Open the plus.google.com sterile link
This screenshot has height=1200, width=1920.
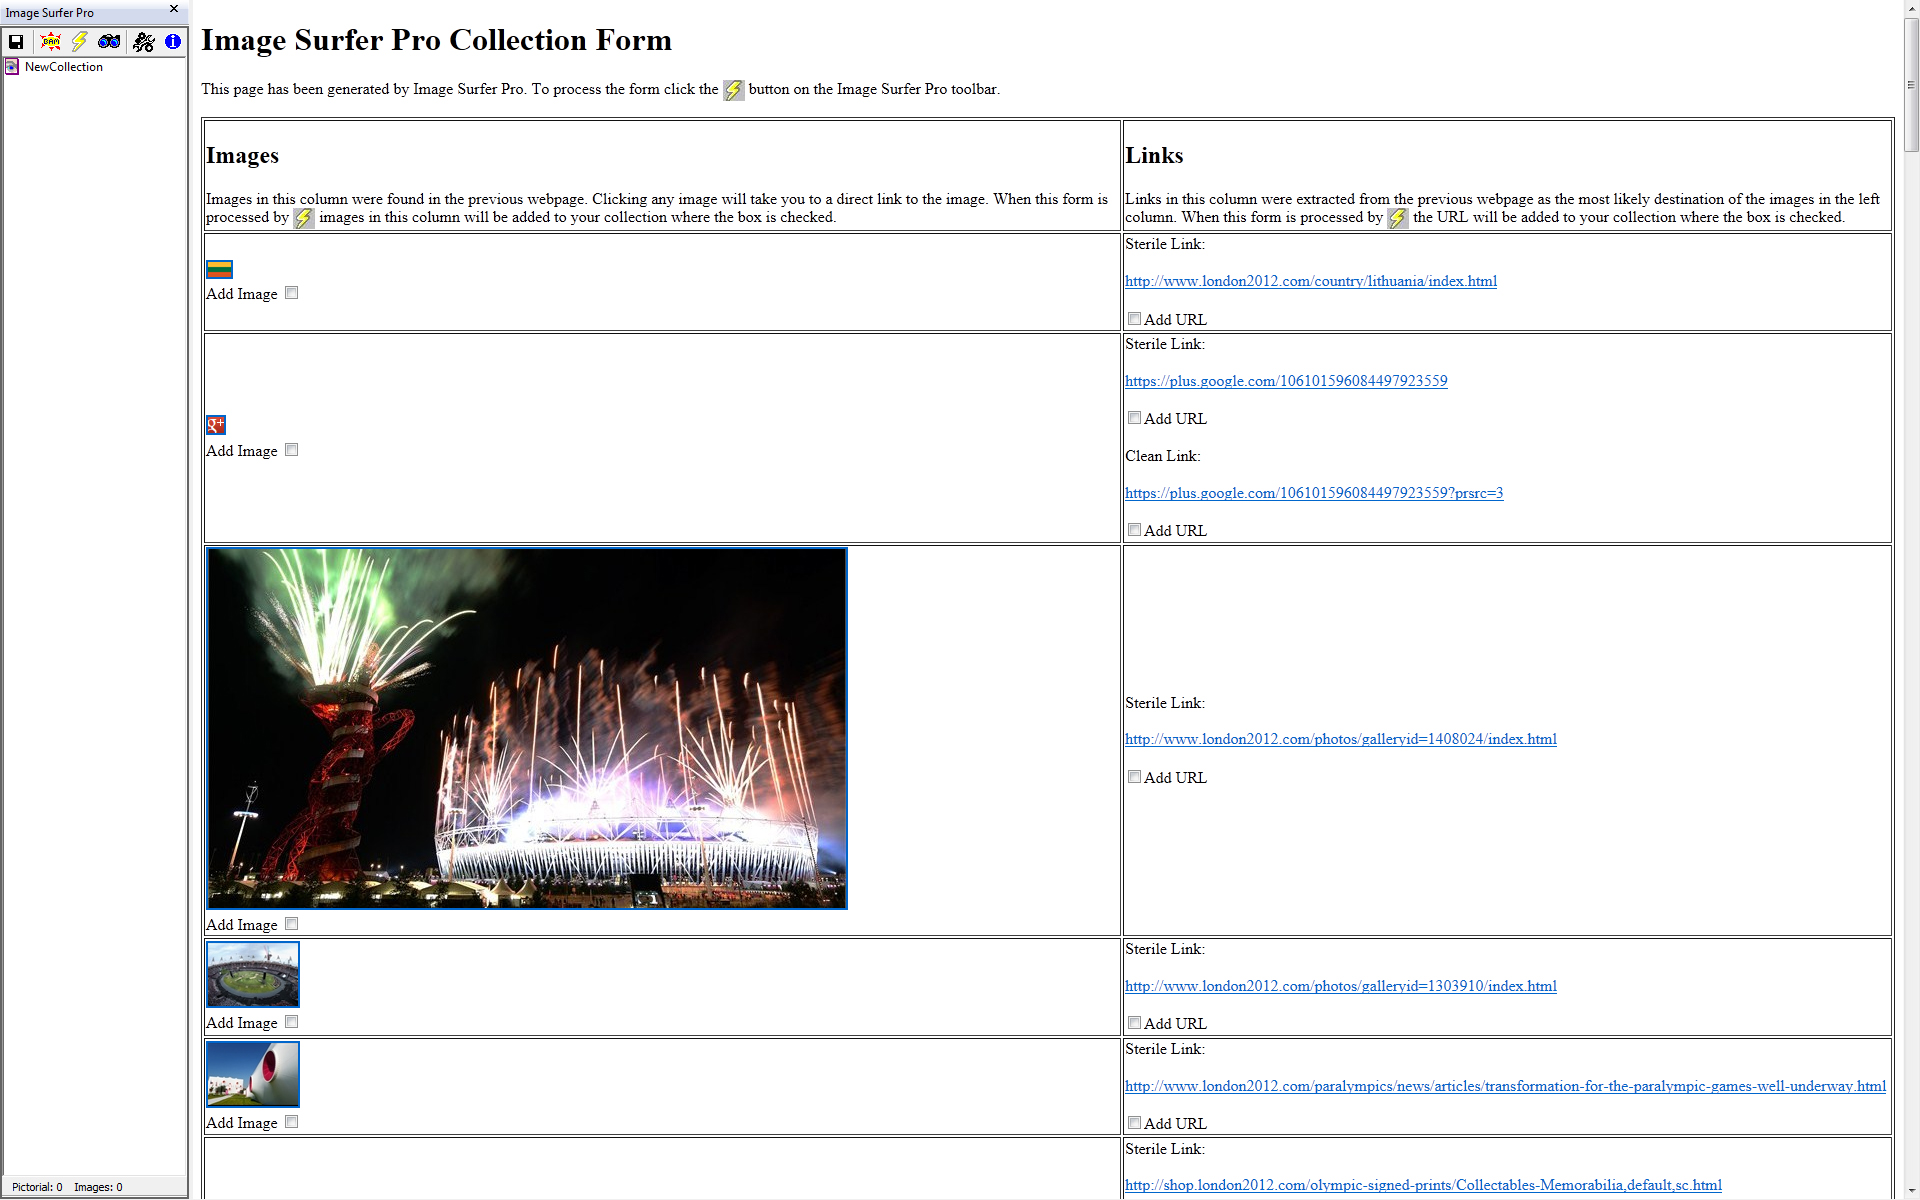pyautogui.click(x=1286, y=381)
